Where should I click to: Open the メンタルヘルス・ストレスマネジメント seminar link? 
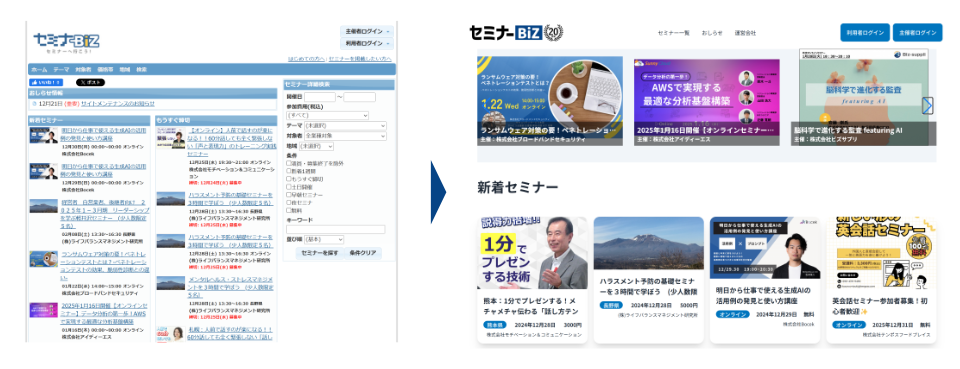click(230, 287)
